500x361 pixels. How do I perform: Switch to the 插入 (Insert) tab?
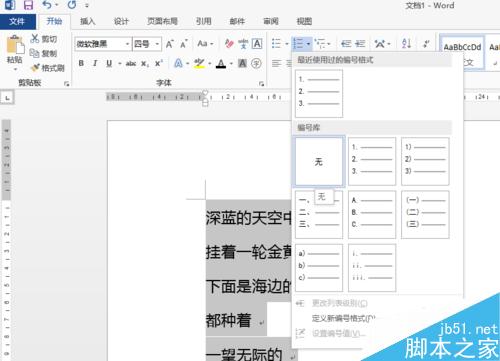(88, 22)
